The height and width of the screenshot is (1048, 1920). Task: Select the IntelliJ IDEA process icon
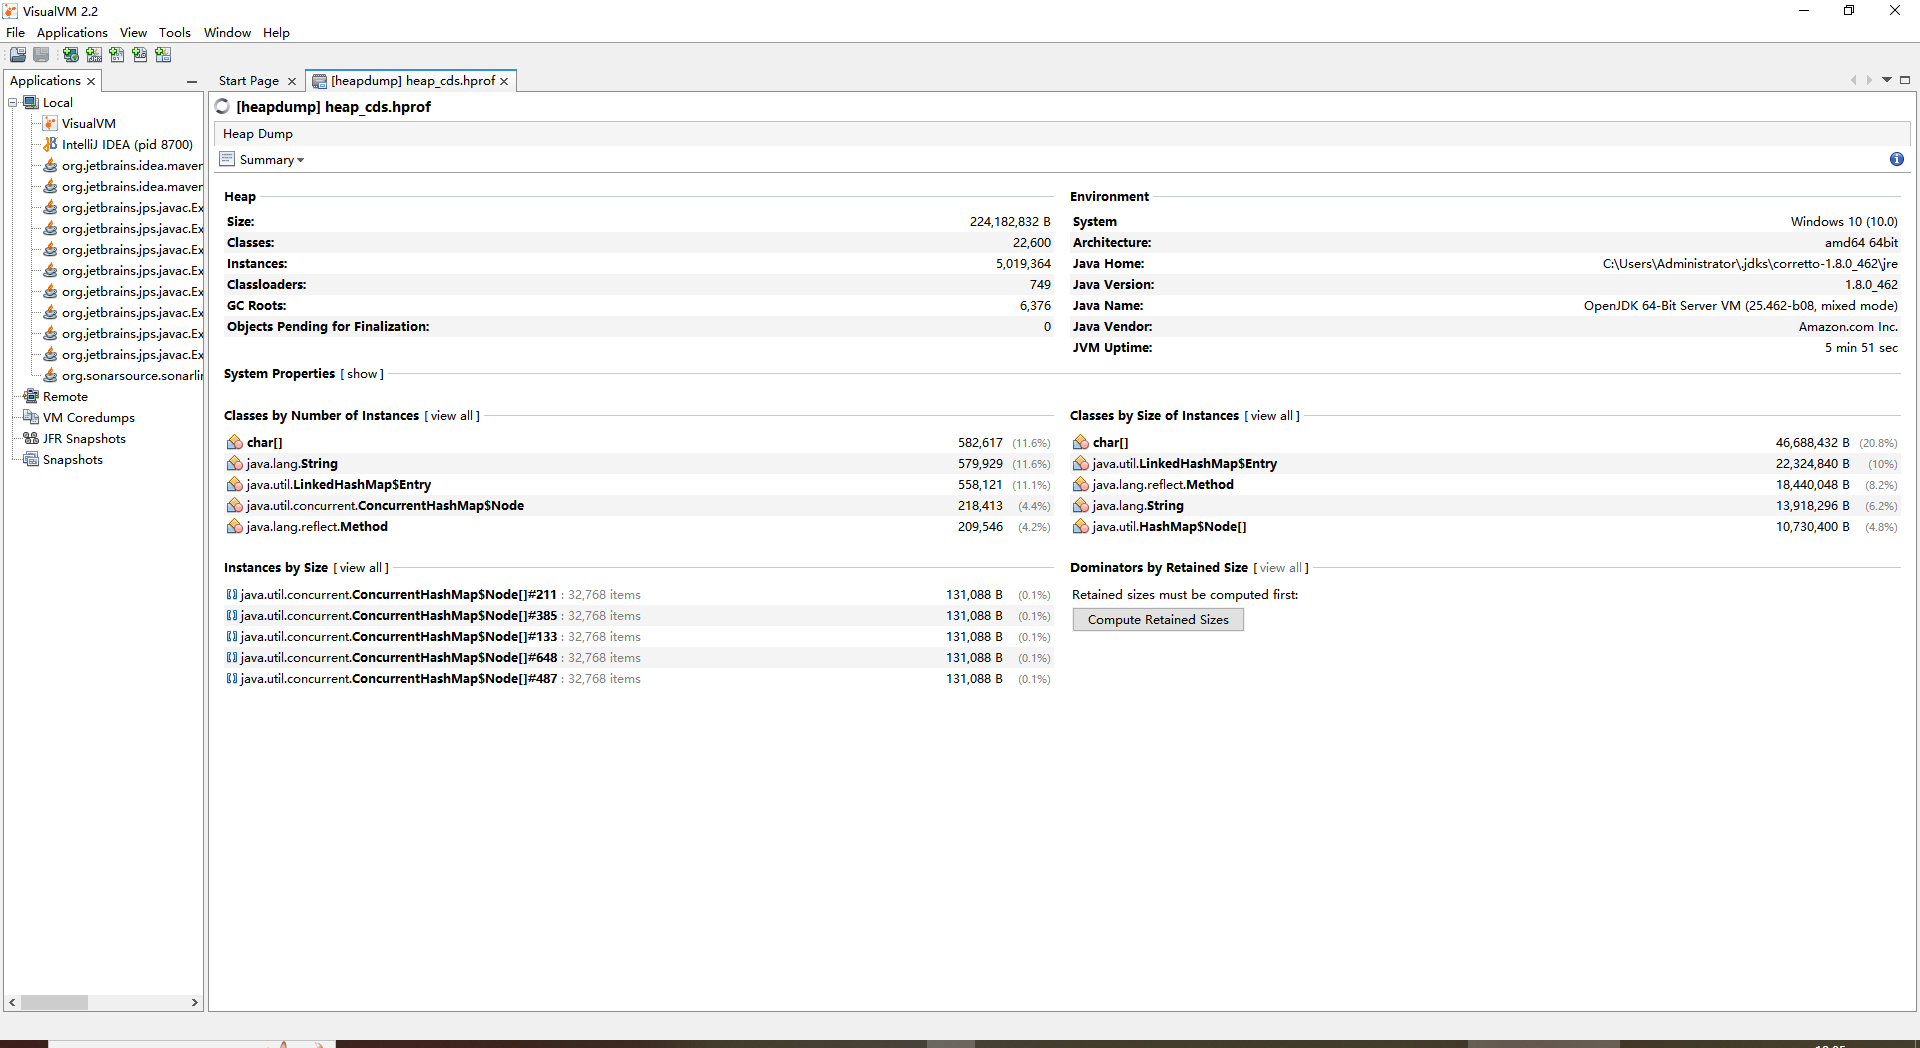[50, 144]
